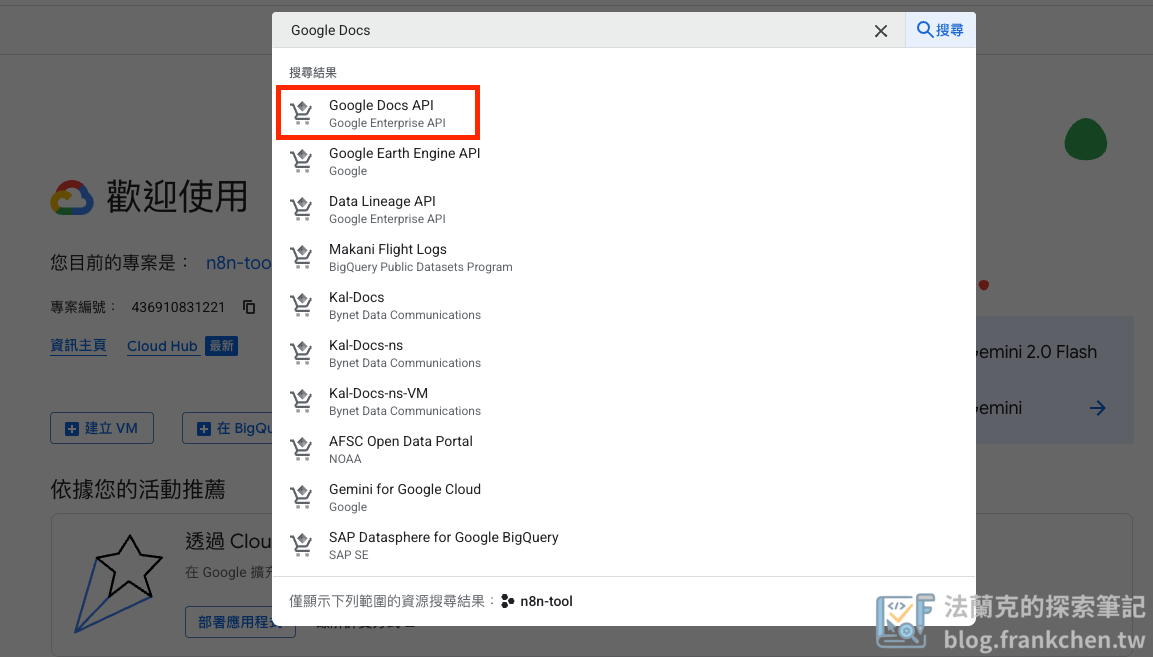
Task: Open the Cloud Hub link
Action: pos(163,346)
